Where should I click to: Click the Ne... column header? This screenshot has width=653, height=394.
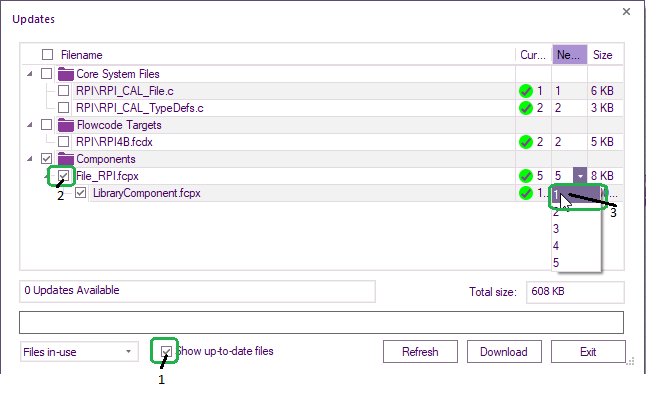[569, 55]
